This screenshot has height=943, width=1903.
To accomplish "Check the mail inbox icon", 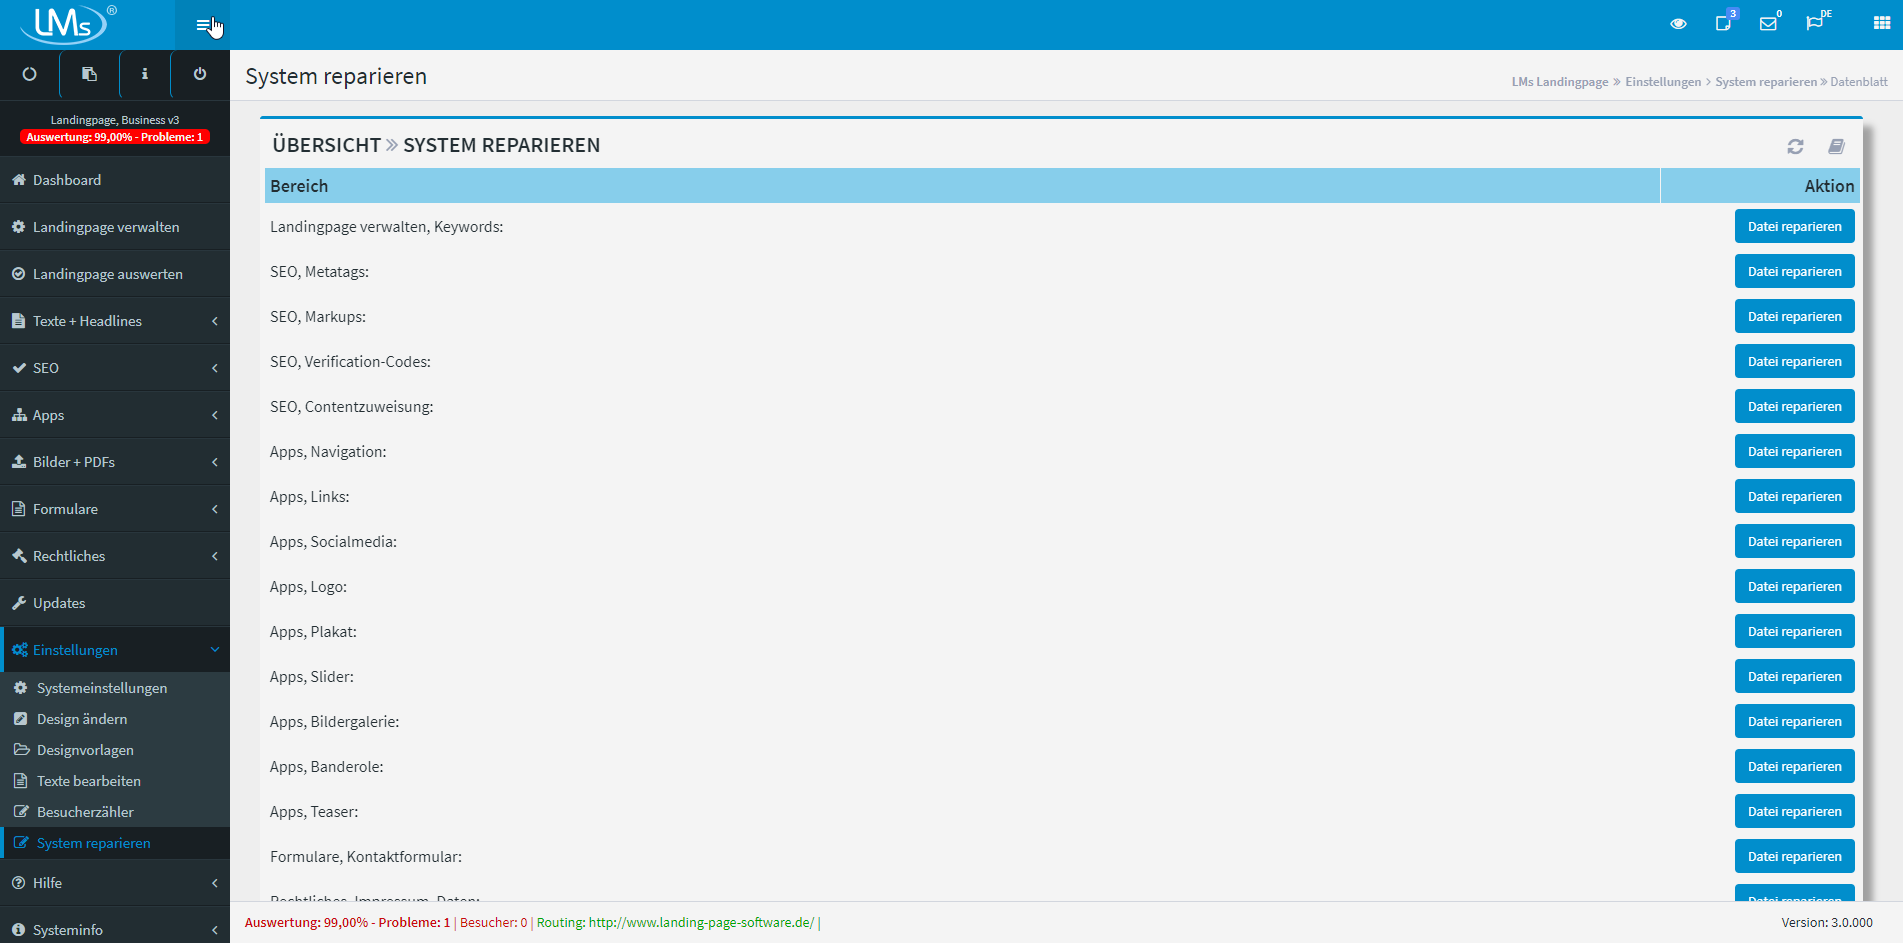I will click(x=1770, y=24).
